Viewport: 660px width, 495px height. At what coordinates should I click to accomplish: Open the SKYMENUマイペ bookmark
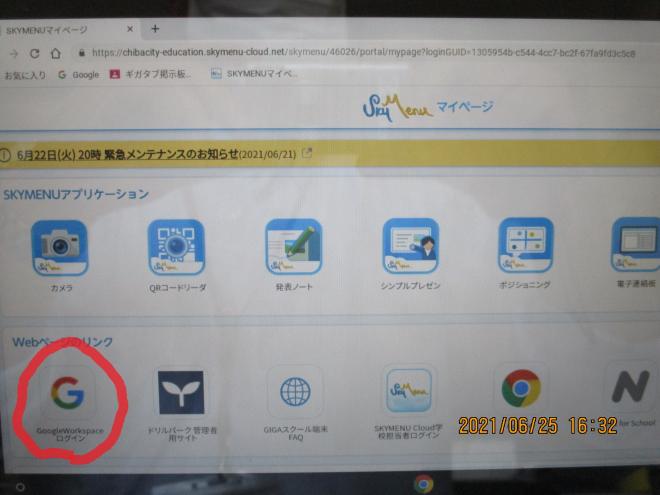coord(254,74)
